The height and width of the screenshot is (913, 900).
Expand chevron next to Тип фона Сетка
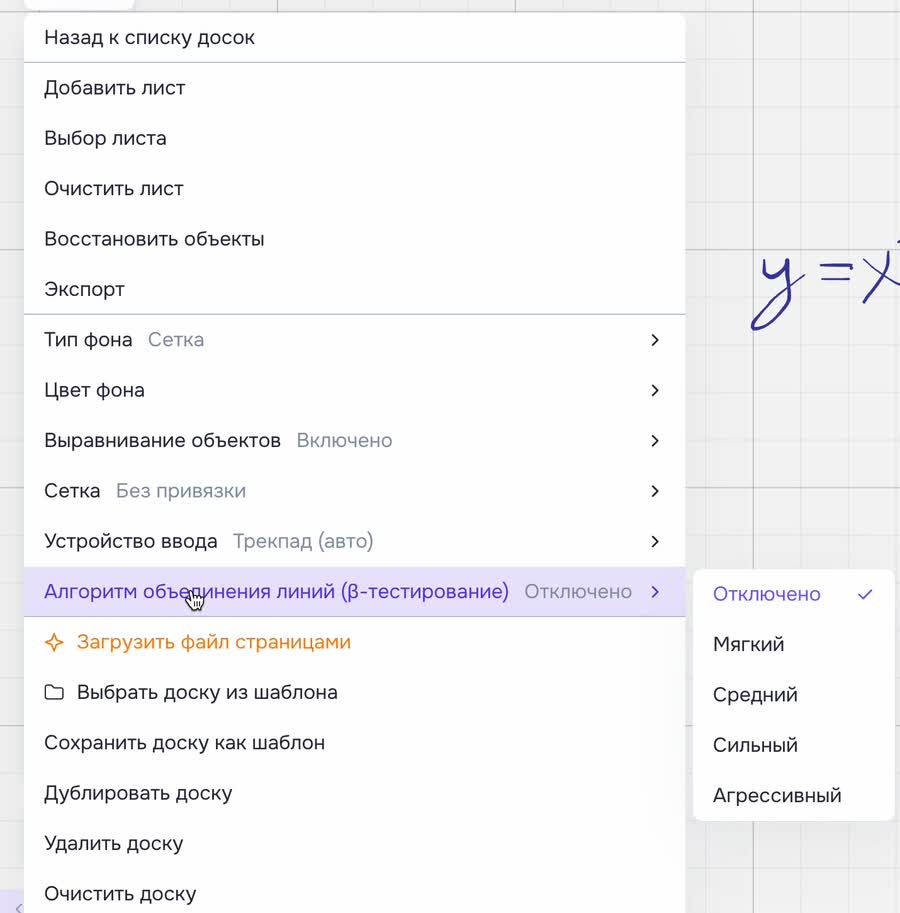pyautogui.click(x=655, y=340)
